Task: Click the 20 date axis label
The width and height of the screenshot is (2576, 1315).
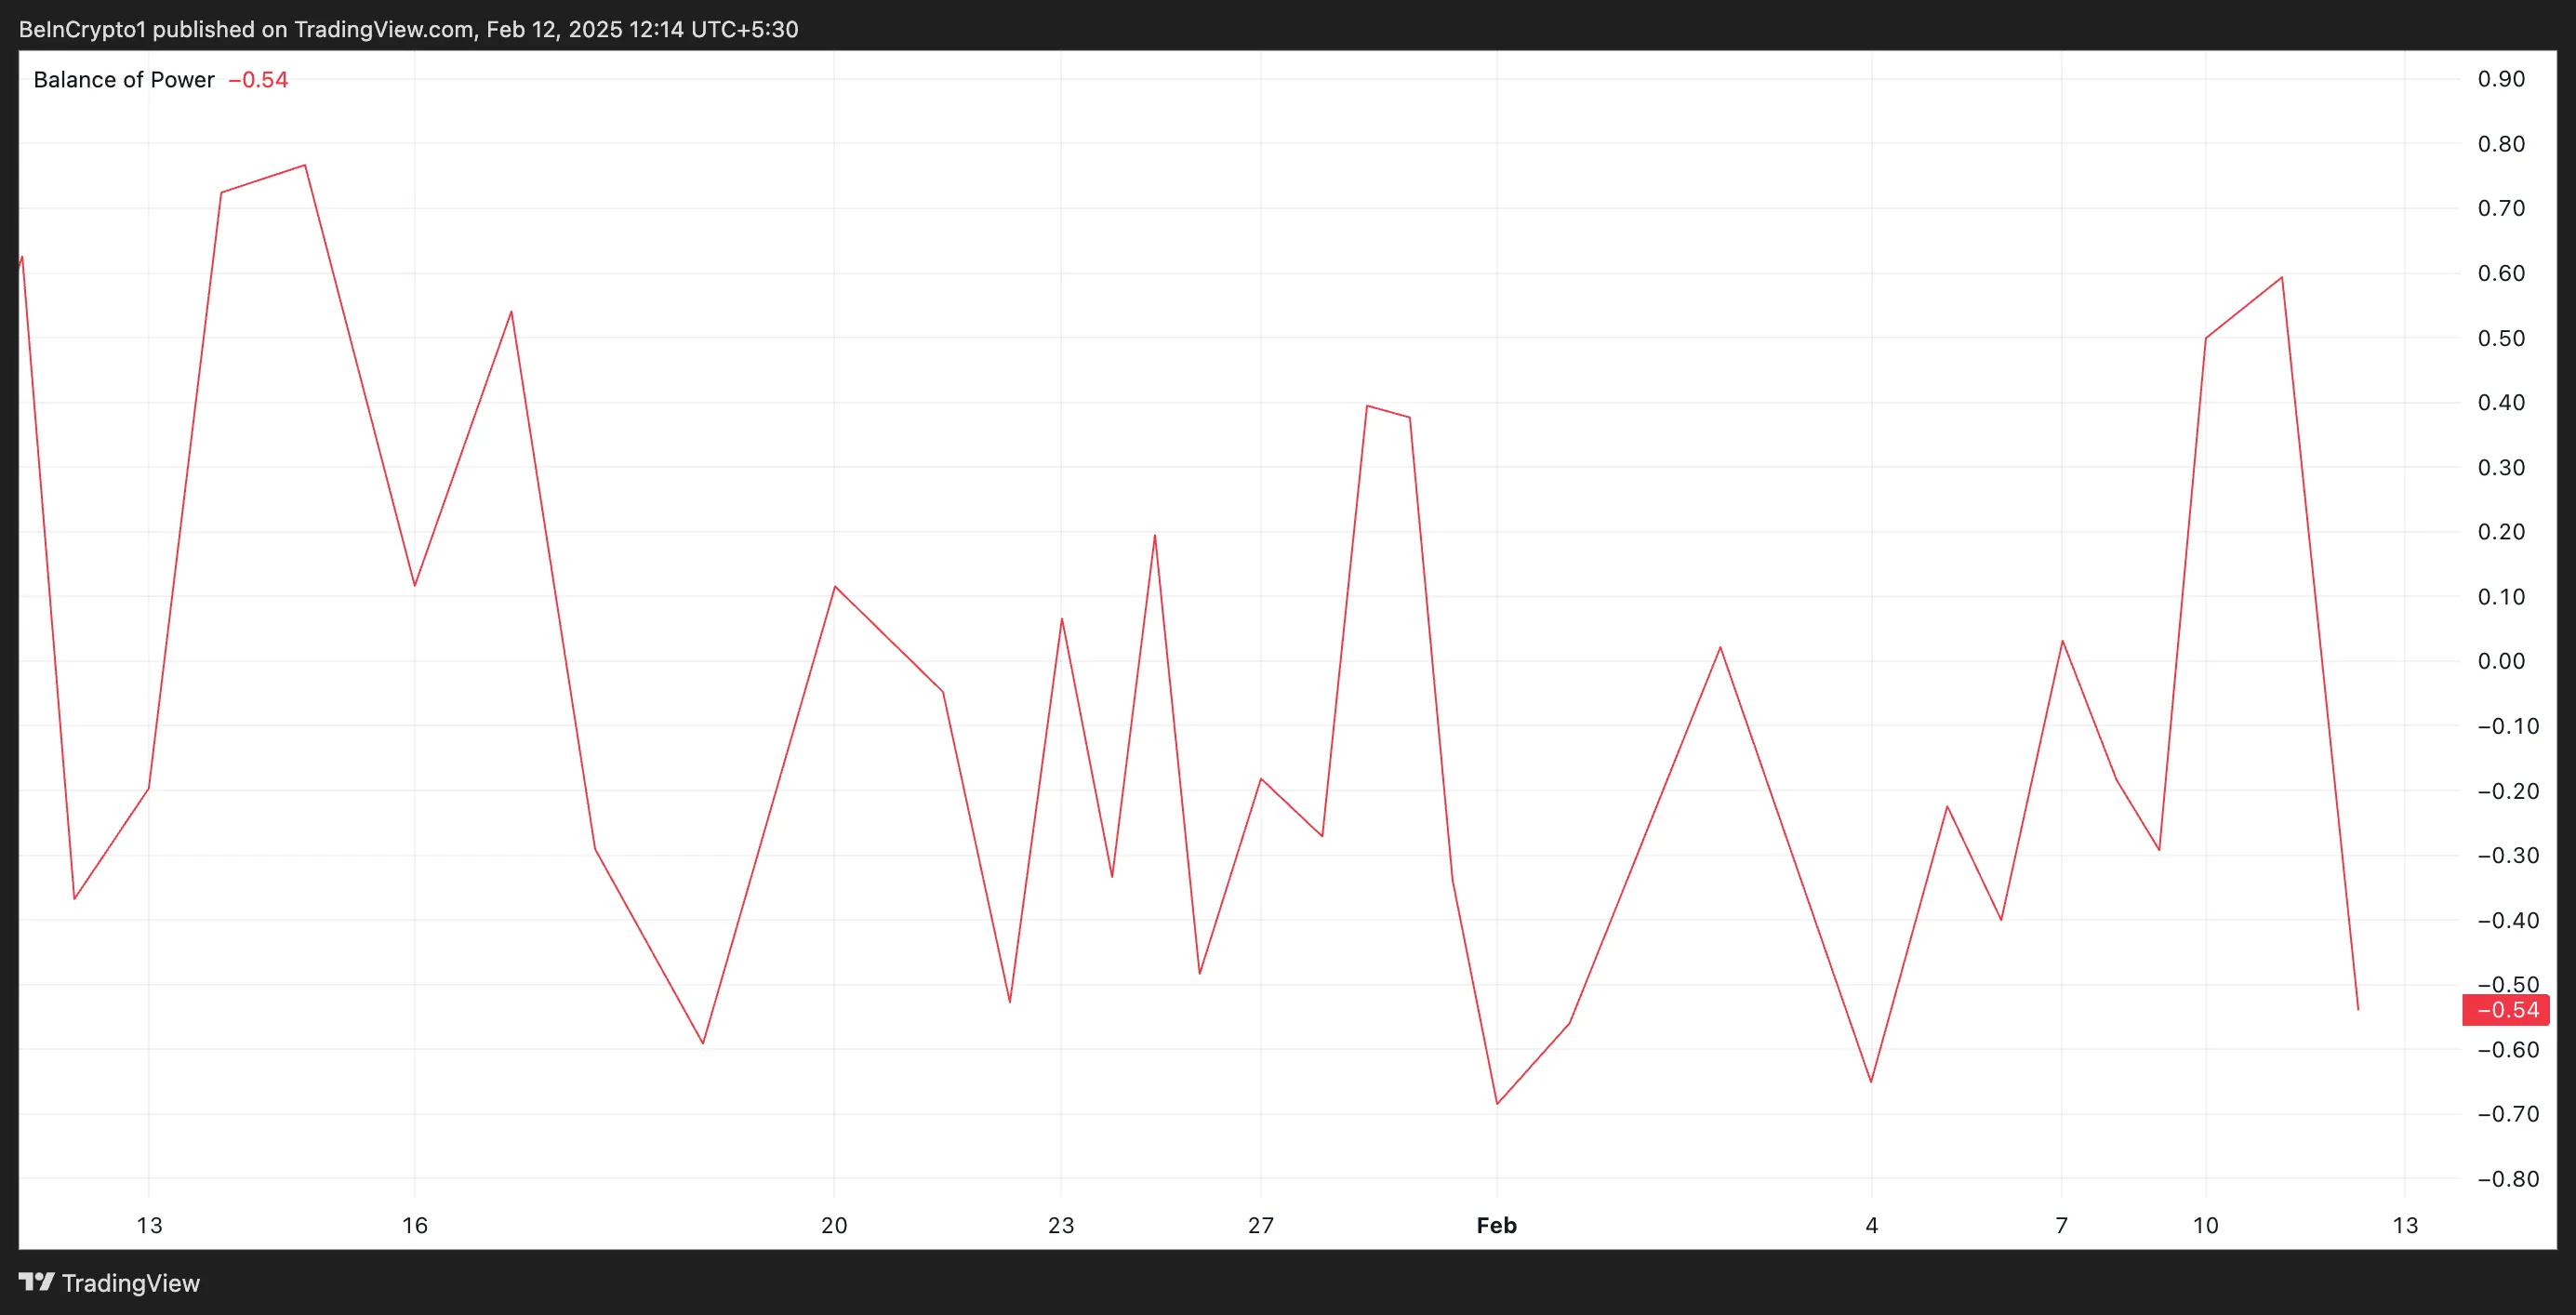Action: pos(834,1226)
